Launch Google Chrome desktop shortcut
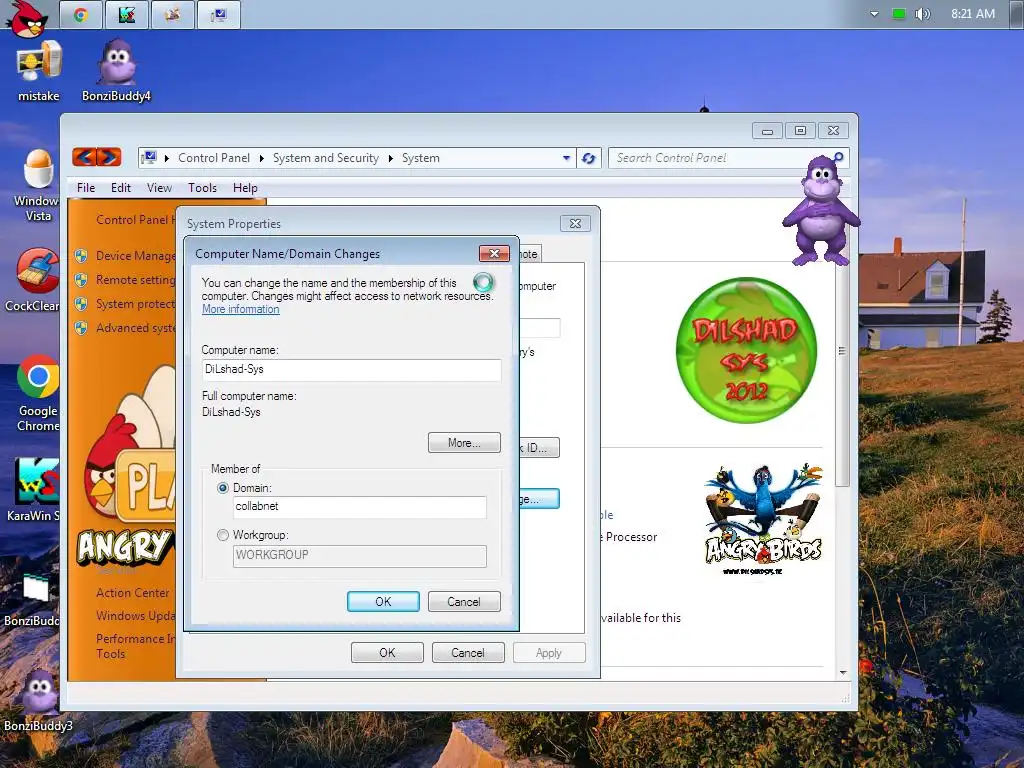This screenshot has height=768, width=1024. click(38, 393)
